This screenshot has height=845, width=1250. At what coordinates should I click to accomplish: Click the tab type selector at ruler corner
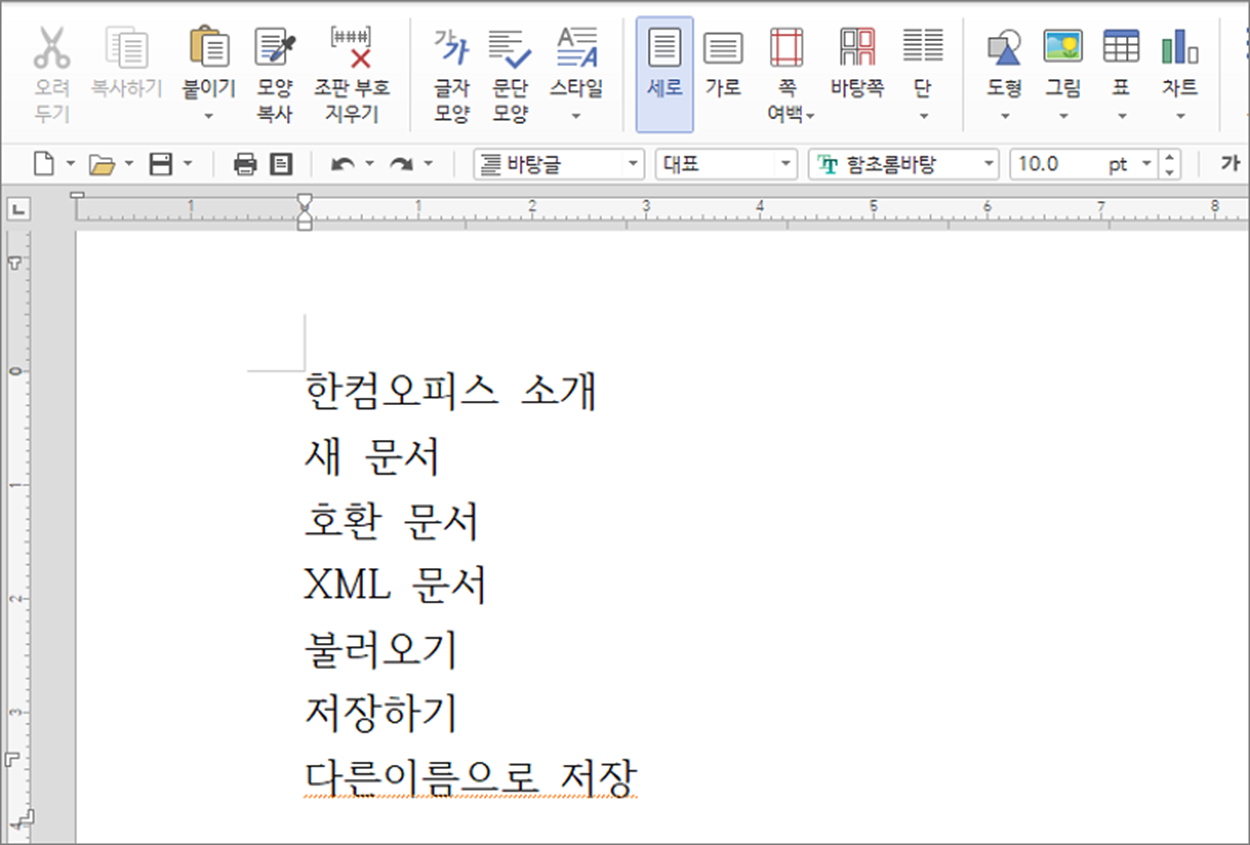(19, 209)
